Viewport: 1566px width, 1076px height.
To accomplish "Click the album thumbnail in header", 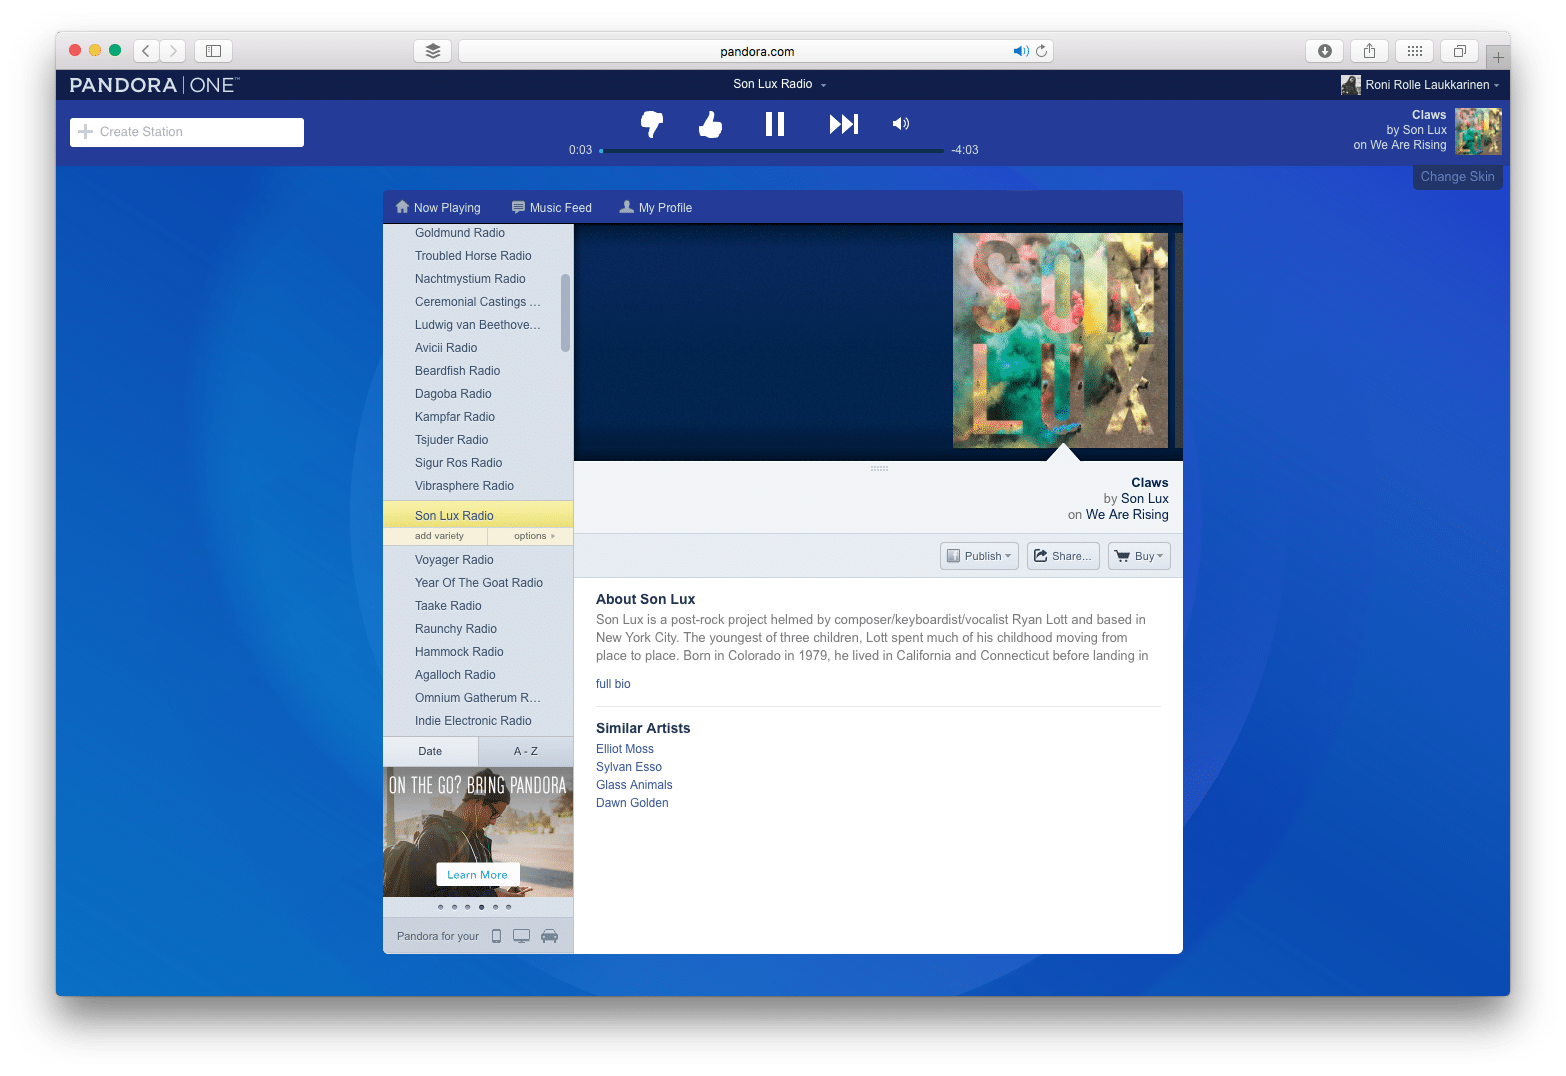I will (x=1478, y=131).
